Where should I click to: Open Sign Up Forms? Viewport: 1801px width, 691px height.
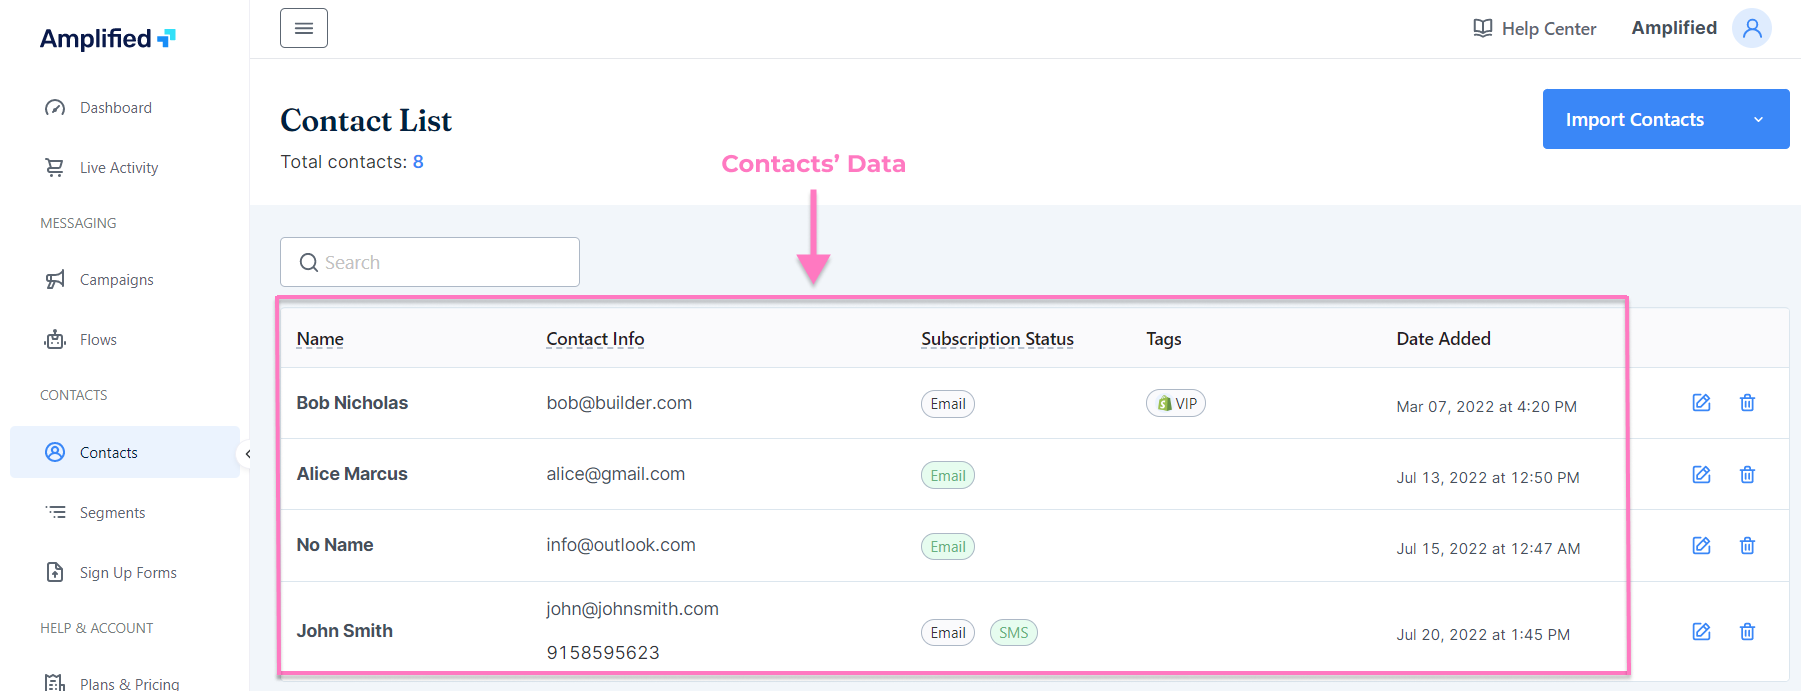tap(128, 573)
